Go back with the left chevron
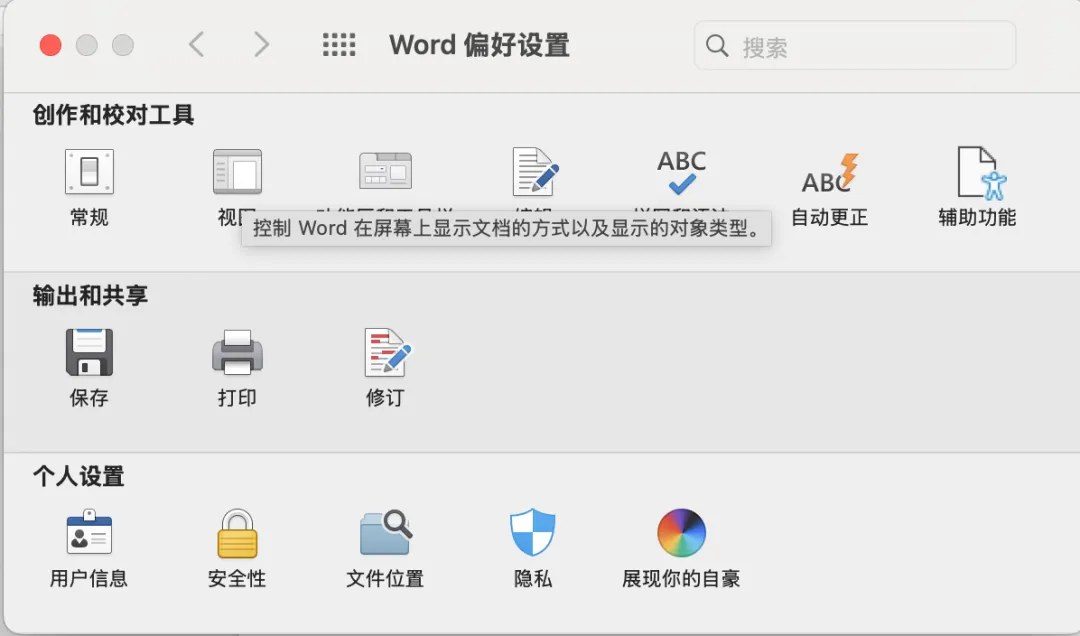The height and width of the screenshot is (636, 1080). [x=197, y=45]
